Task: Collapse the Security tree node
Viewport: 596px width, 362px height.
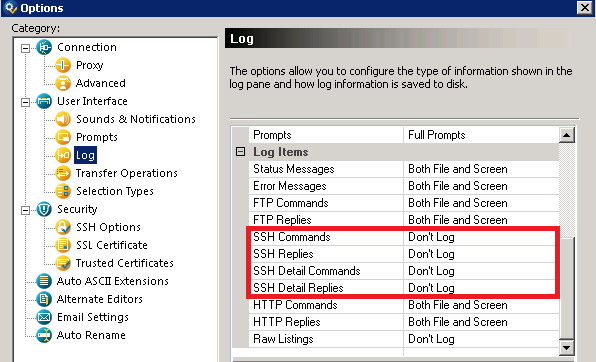Action: point(25,210)
